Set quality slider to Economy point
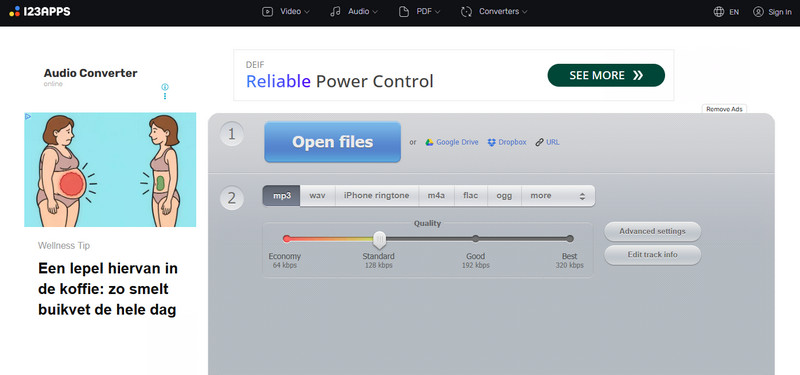This screenshot has width=800, height=375. pos(287,238)
